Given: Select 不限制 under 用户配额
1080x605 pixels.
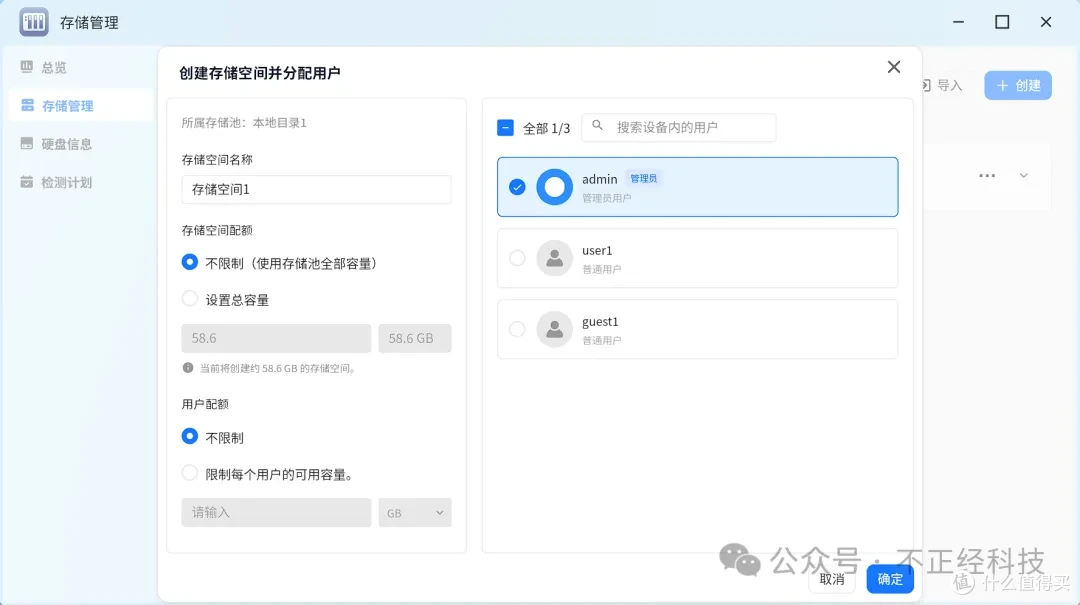Looking at the screenshot, I should (189, 437).
